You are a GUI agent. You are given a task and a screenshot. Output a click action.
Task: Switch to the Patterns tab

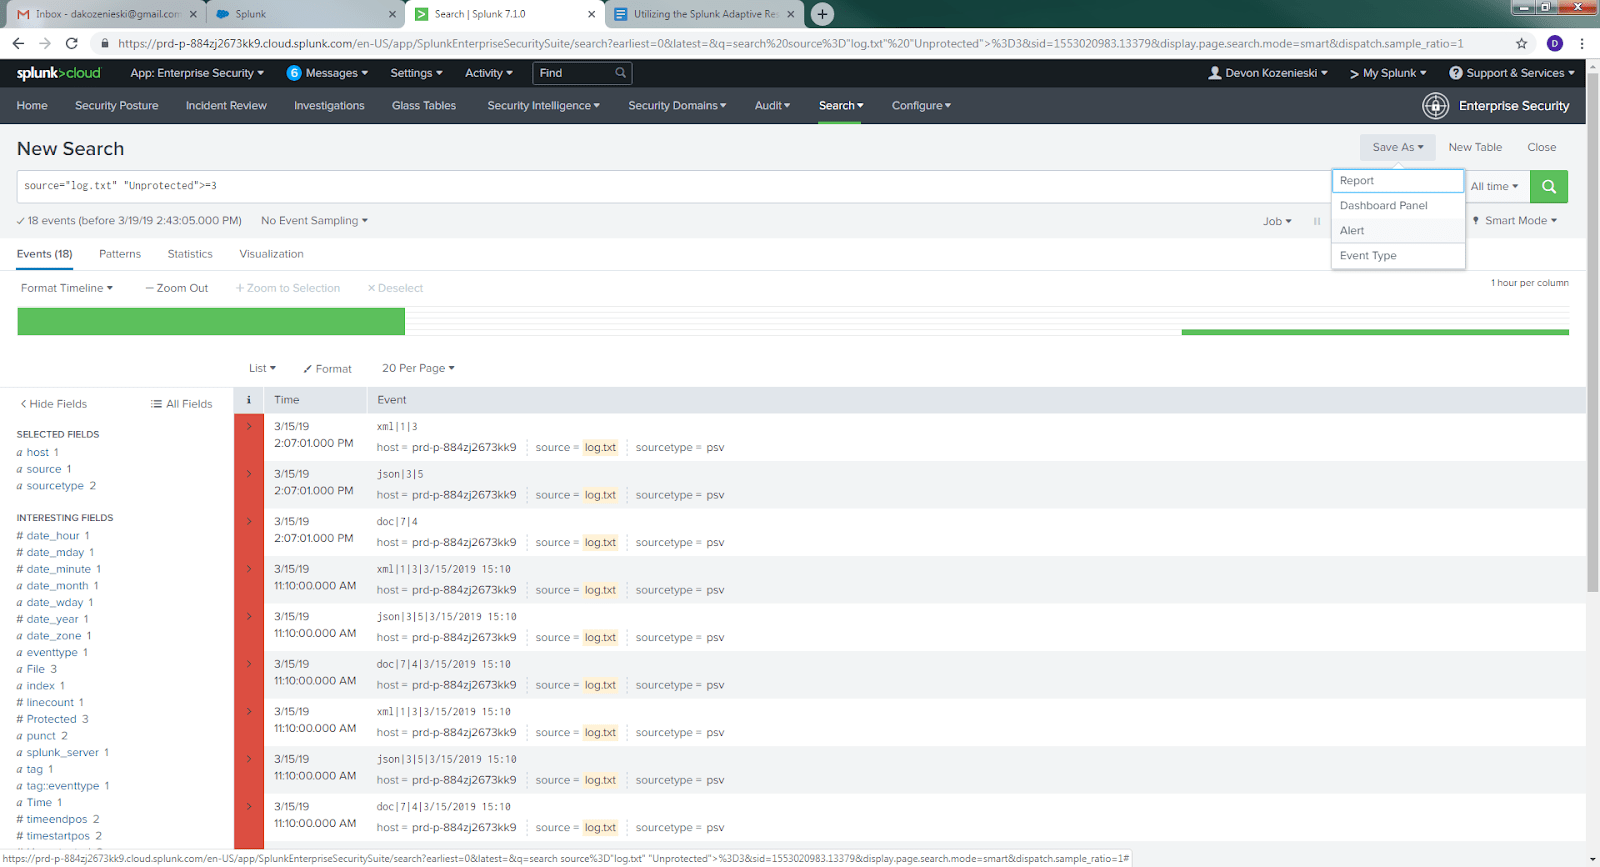[120, 254]
